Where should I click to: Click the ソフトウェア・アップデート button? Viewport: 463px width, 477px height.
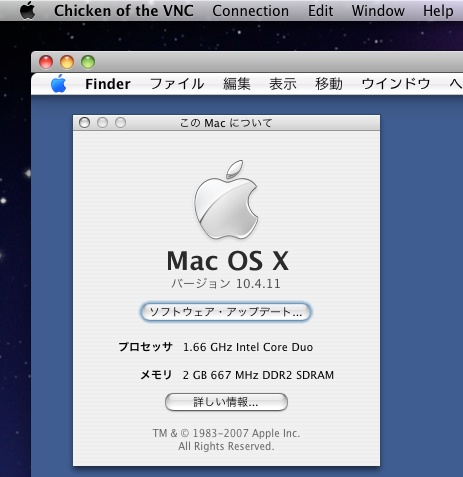coord(226,312)
